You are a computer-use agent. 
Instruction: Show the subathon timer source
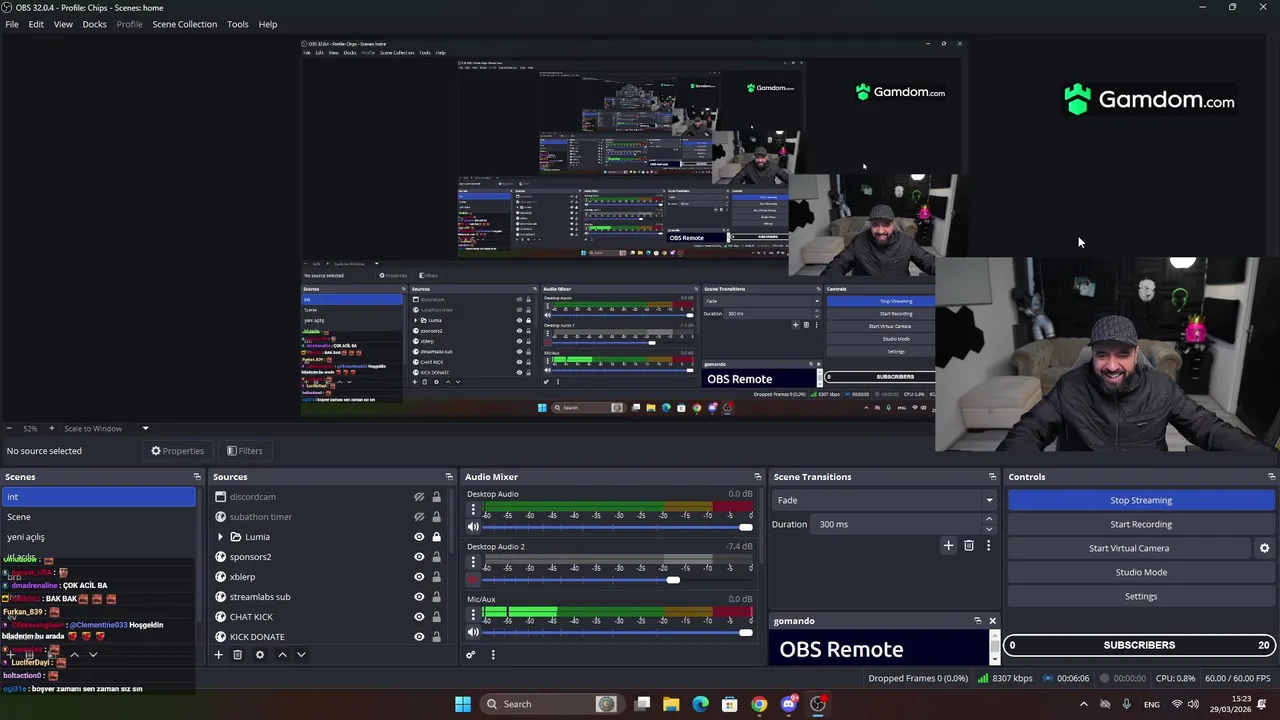tap(419, 517)
